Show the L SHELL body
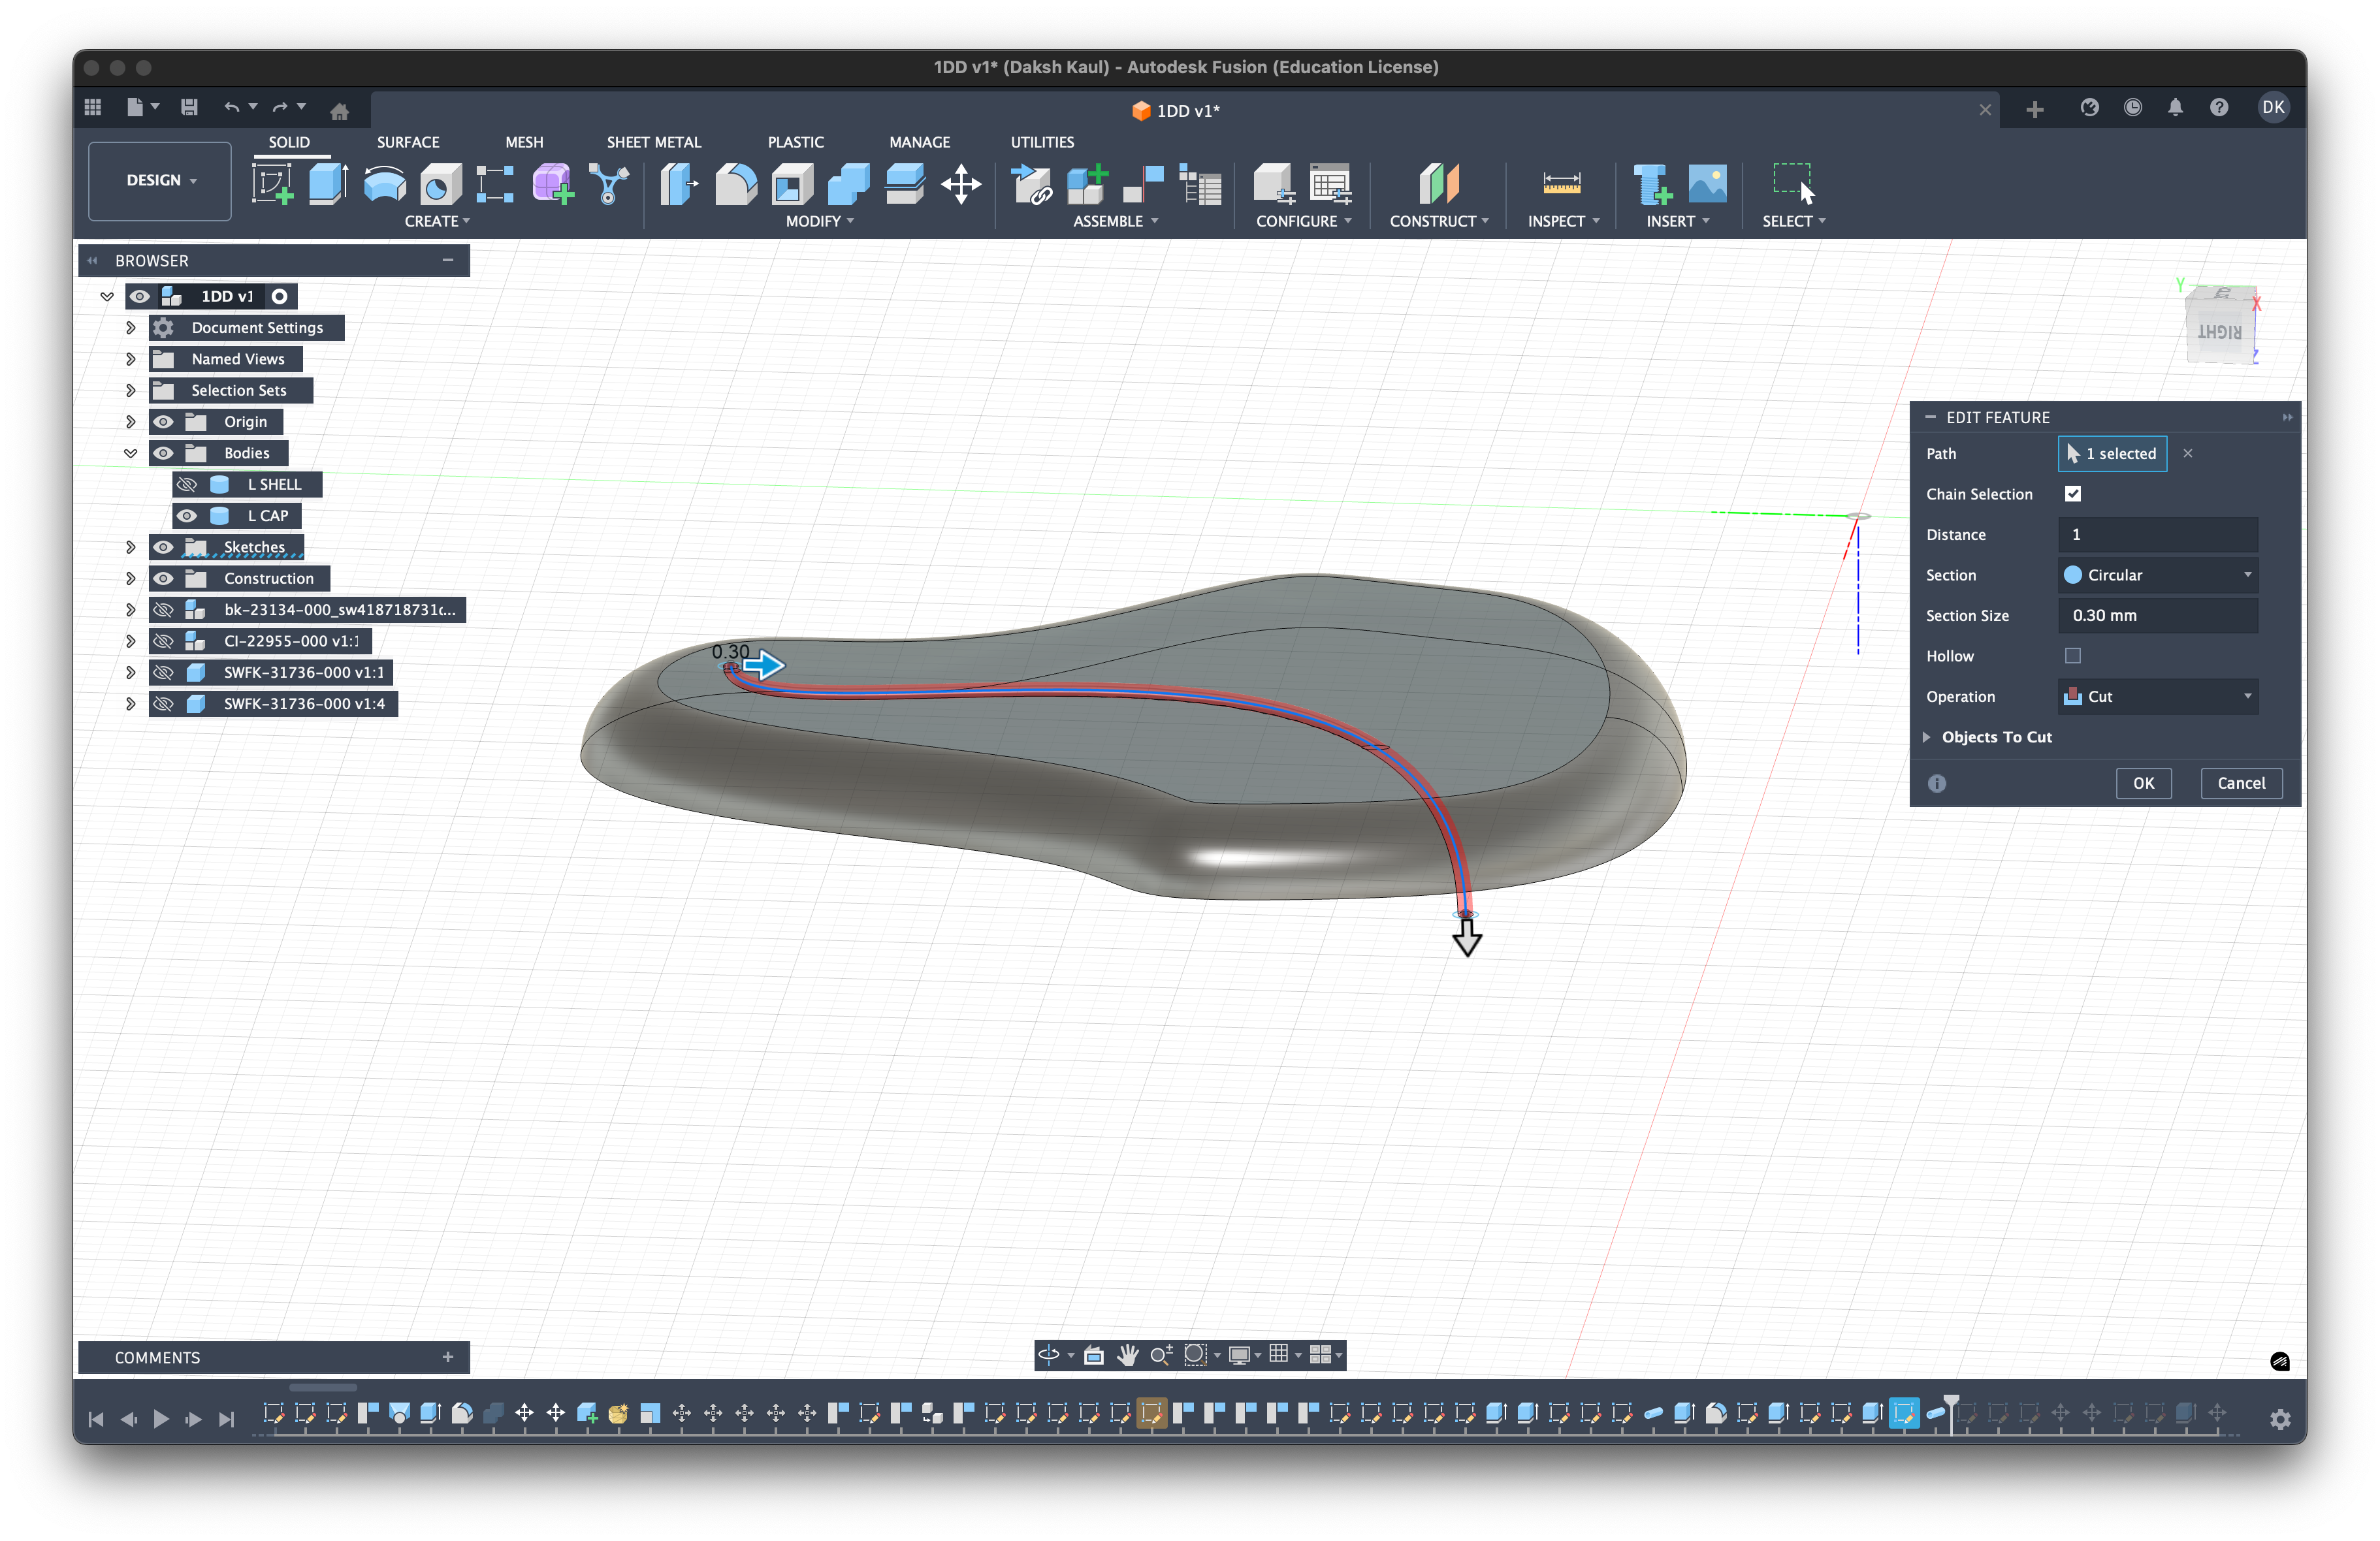Image resolution: width=2380 pixels, height=1541 pixels. pyautogui.click(x=187, y=484)
